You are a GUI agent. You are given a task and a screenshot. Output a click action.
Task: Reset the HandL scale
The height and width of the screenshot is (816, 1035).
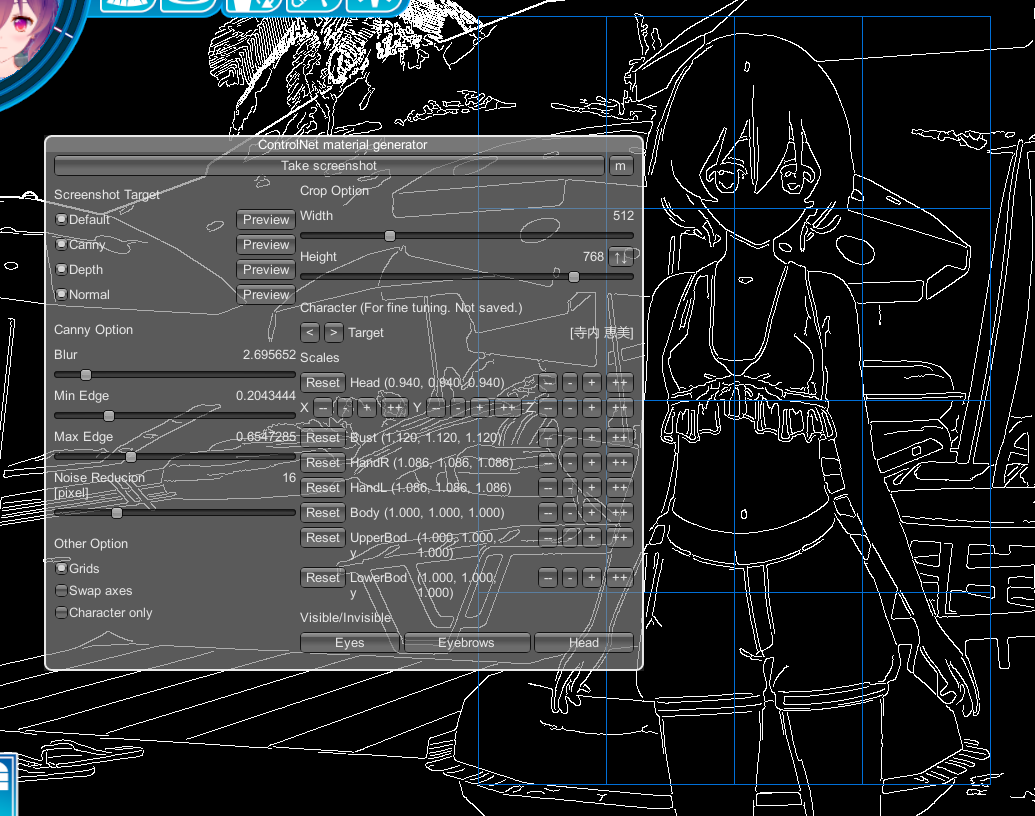point(323,488)
